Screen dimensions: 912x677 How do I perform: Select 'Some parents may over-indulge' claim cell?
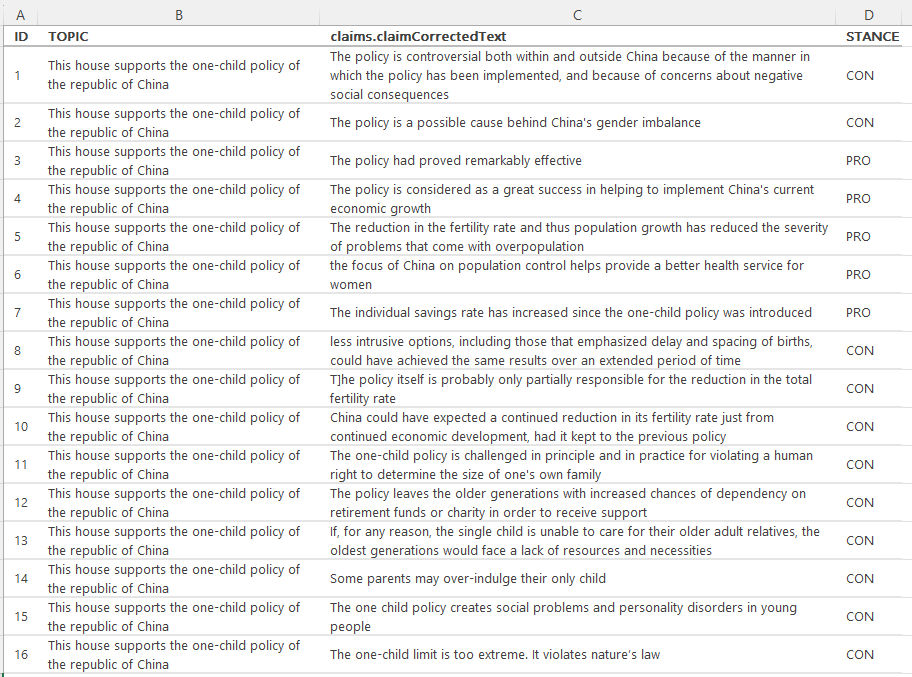577,579
